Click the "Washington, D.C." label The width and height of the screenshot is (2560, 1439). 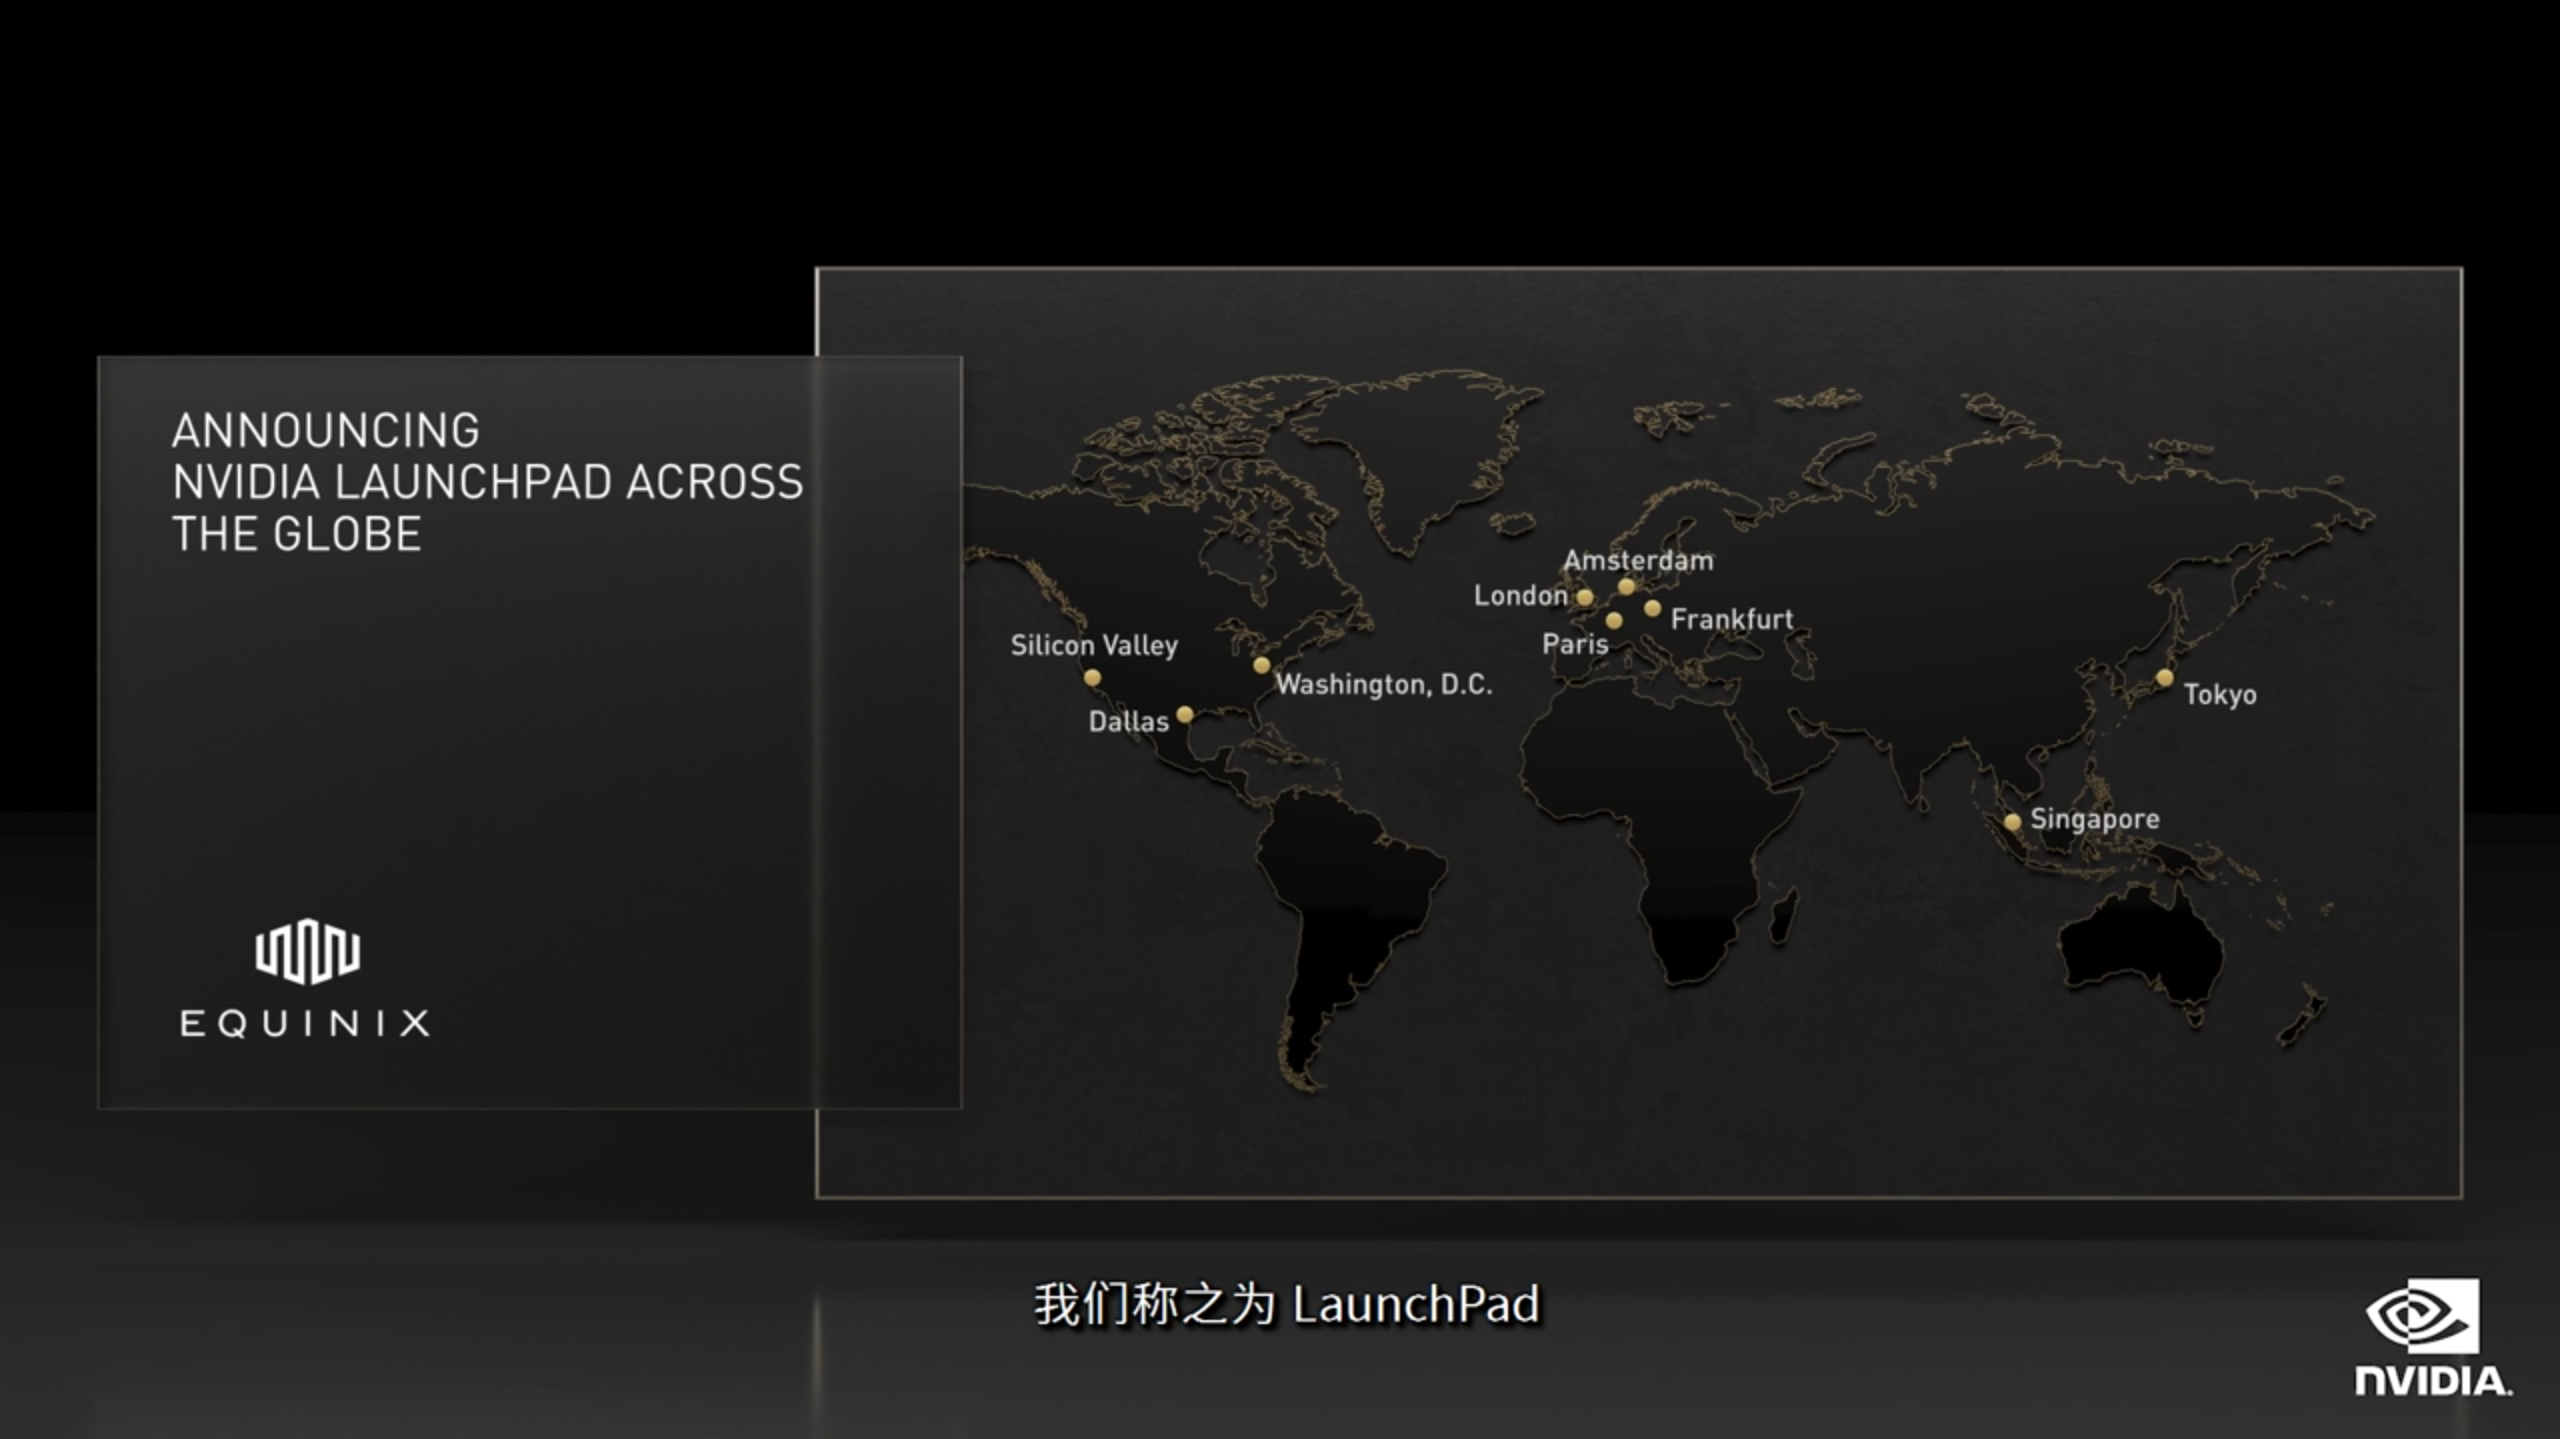1384,685
